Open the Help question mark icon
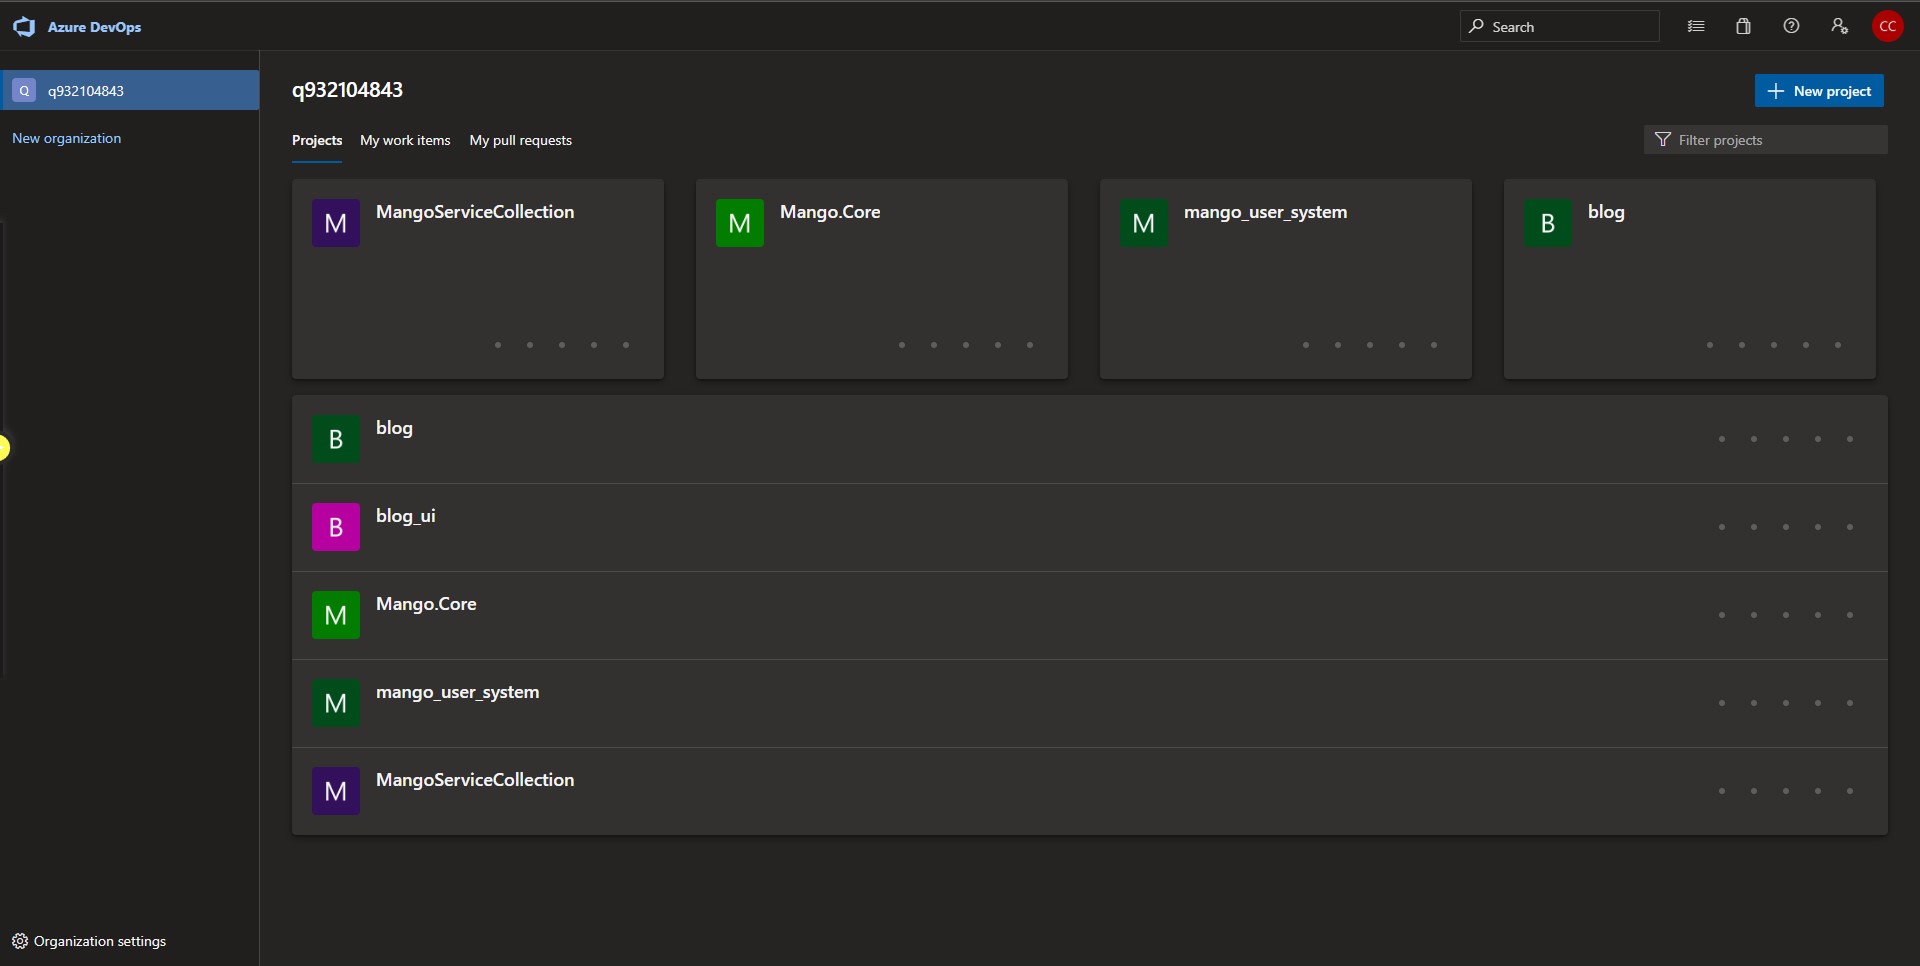The width and height of the screenshot is (1920, 966). [x=1791, y=26]
